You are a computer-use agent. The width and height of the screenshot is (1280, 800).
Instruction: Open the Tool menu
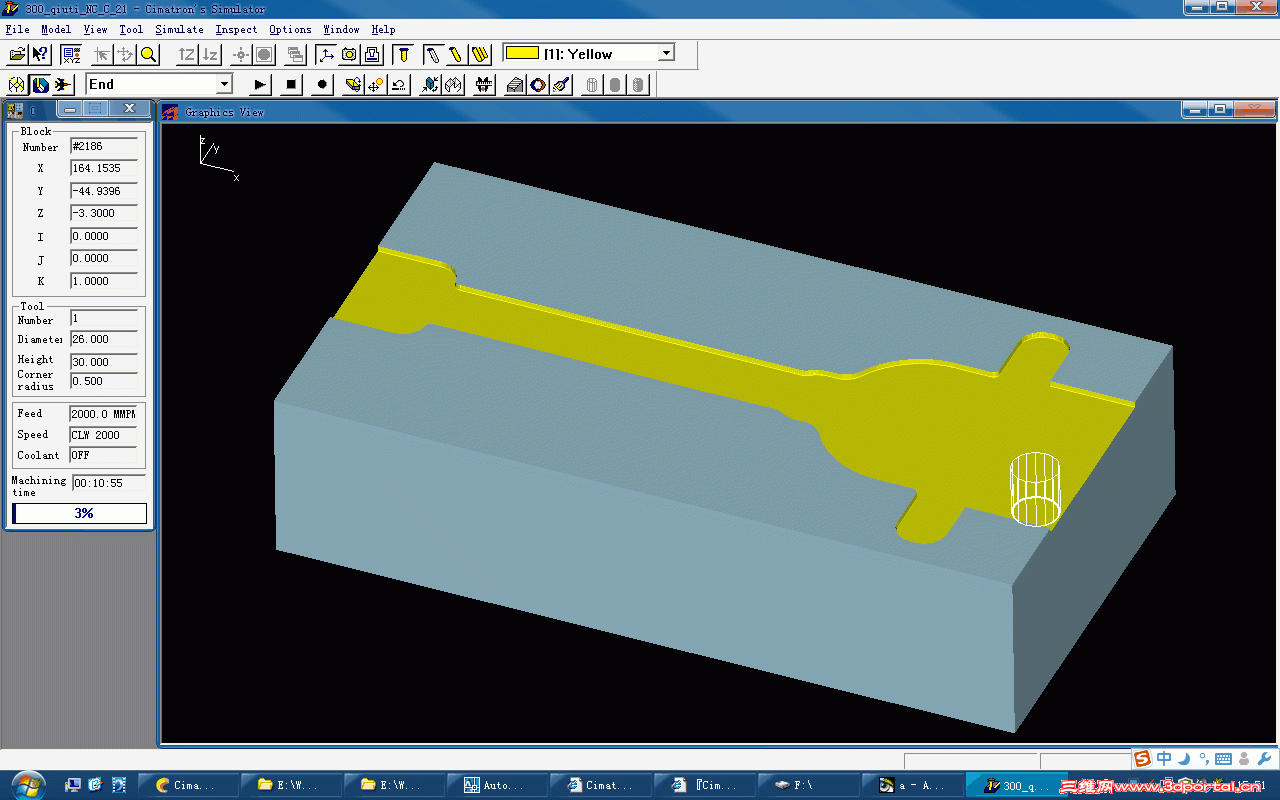click(x=131, y=30)
